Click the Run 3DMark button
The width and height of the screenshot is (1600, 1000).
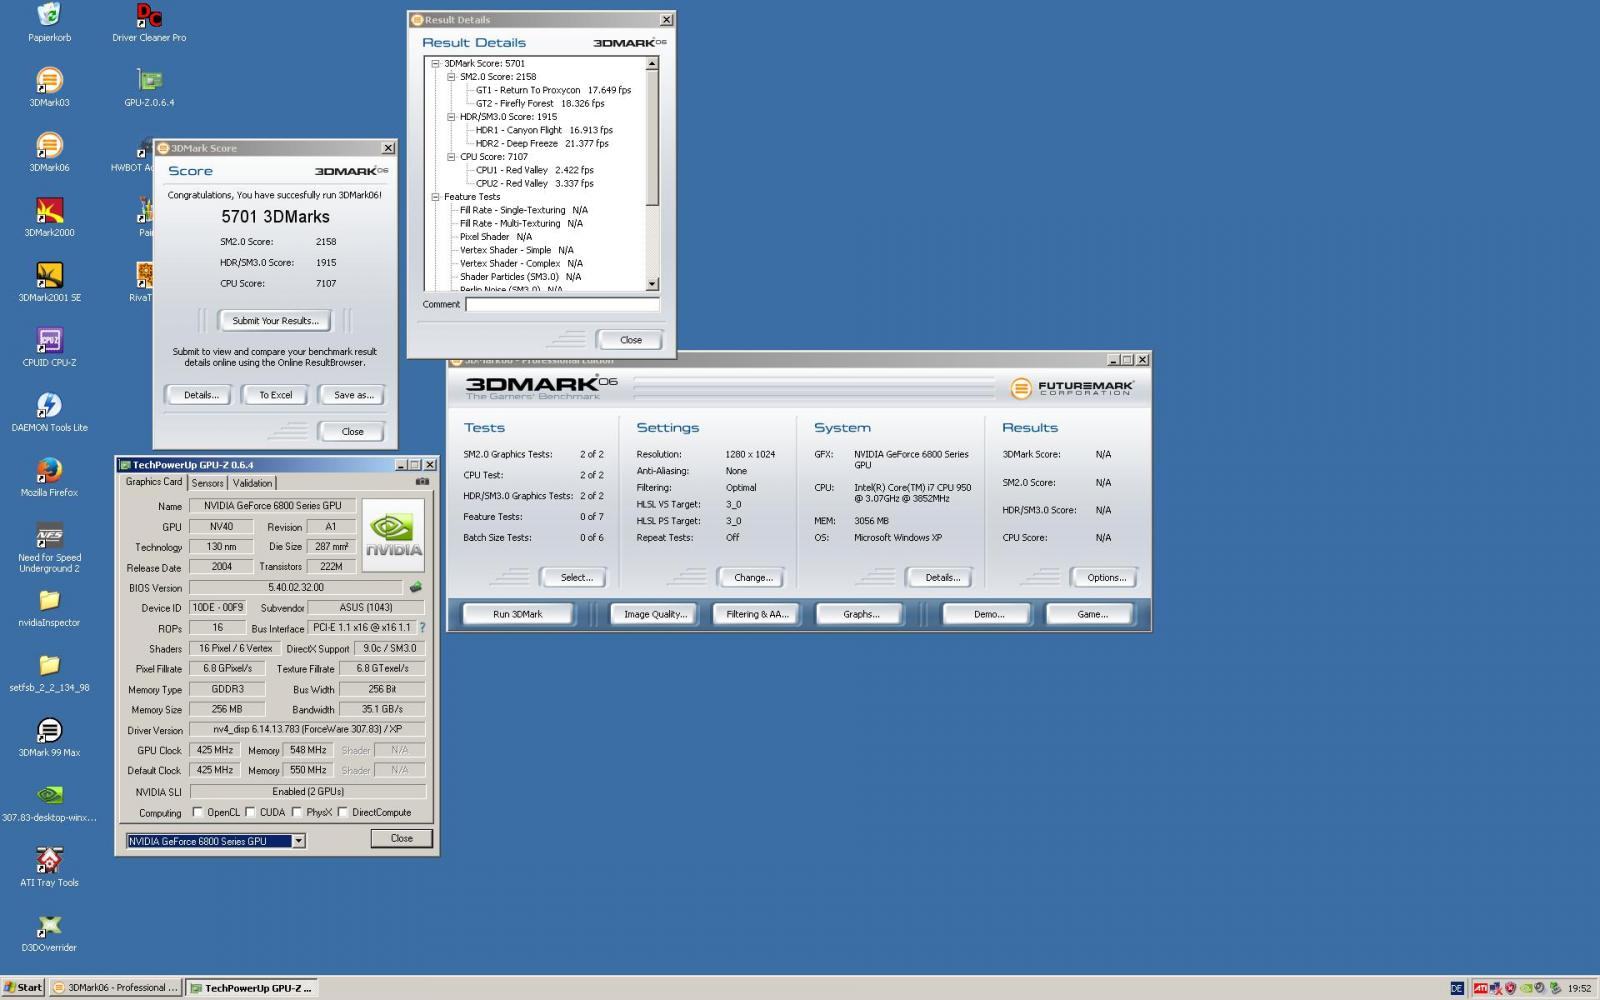pos(517,614)
